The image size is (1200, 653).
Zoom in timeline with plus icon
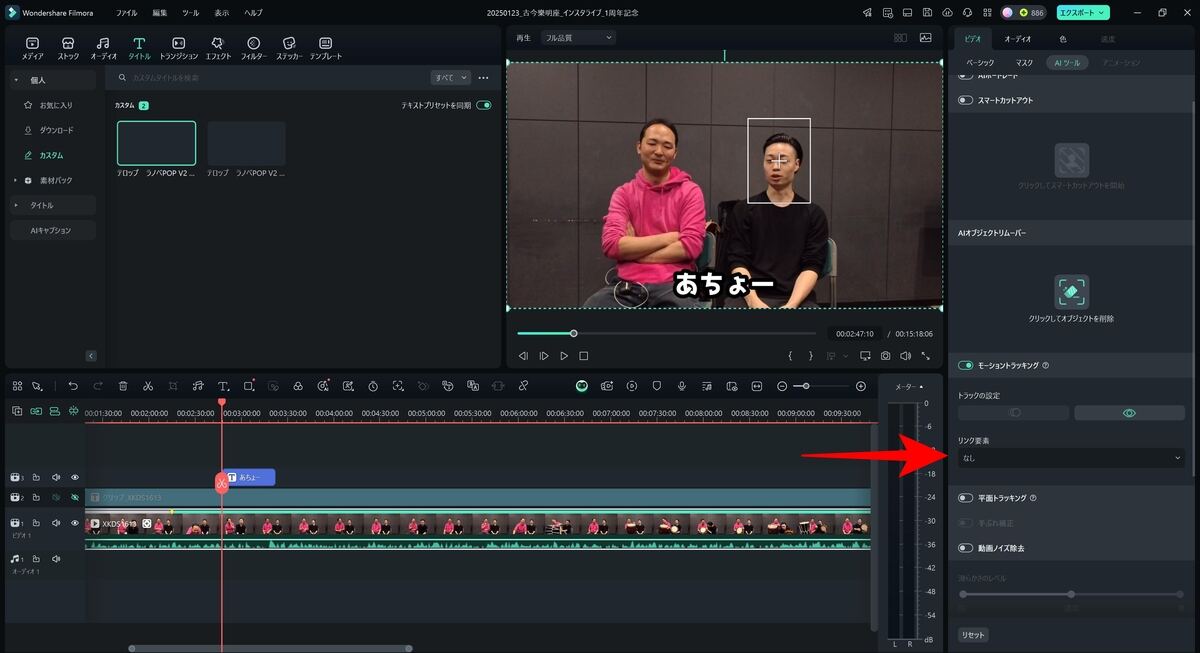(861, 386)
